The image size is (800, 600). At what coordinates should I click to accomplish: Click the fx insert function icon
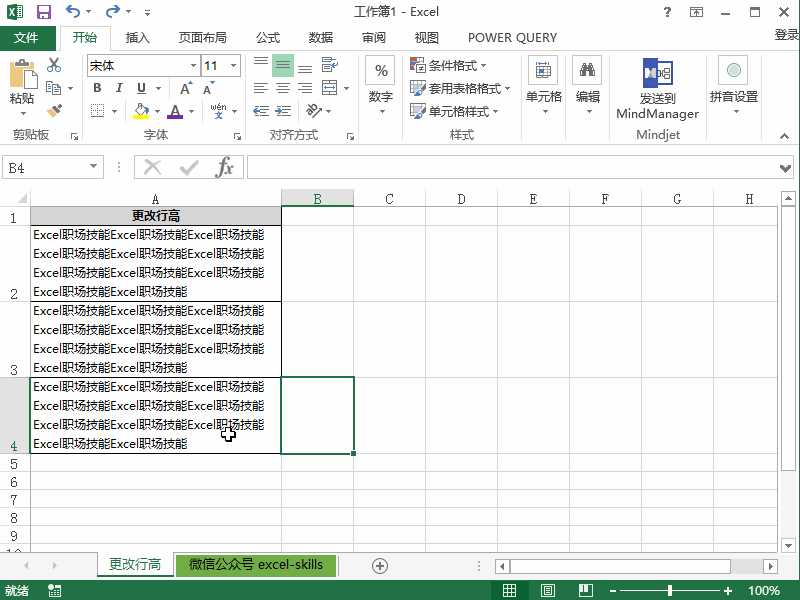click(224, 167)
